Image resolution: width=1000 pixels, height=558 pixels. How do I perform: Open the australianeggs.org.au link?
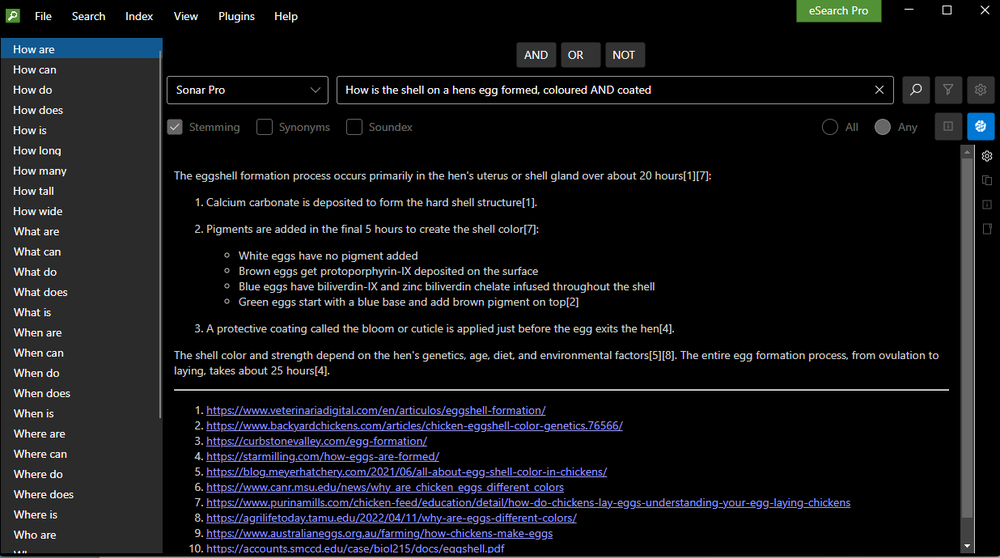[379, 533]
